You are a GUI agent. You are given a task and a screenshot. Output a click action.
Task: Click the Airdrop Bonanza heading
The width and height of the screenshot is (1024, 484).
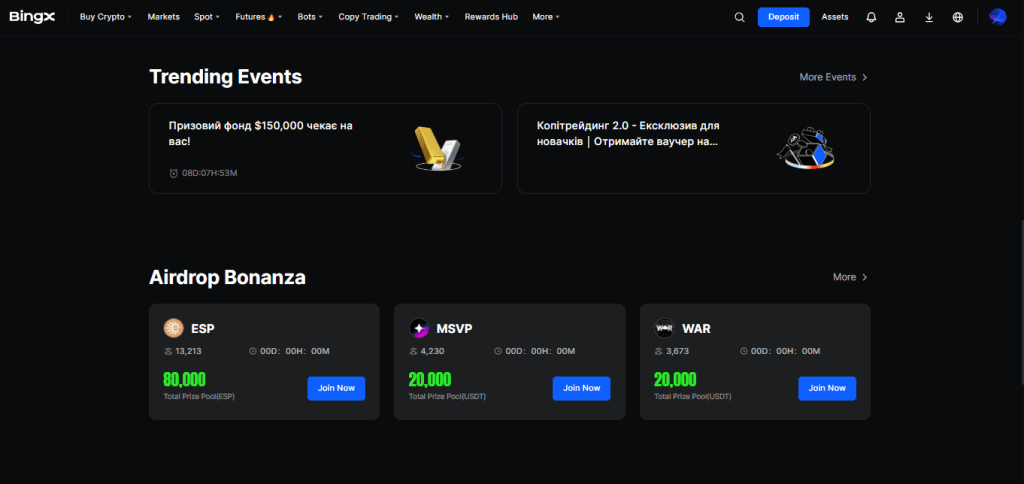coord(227,277)
